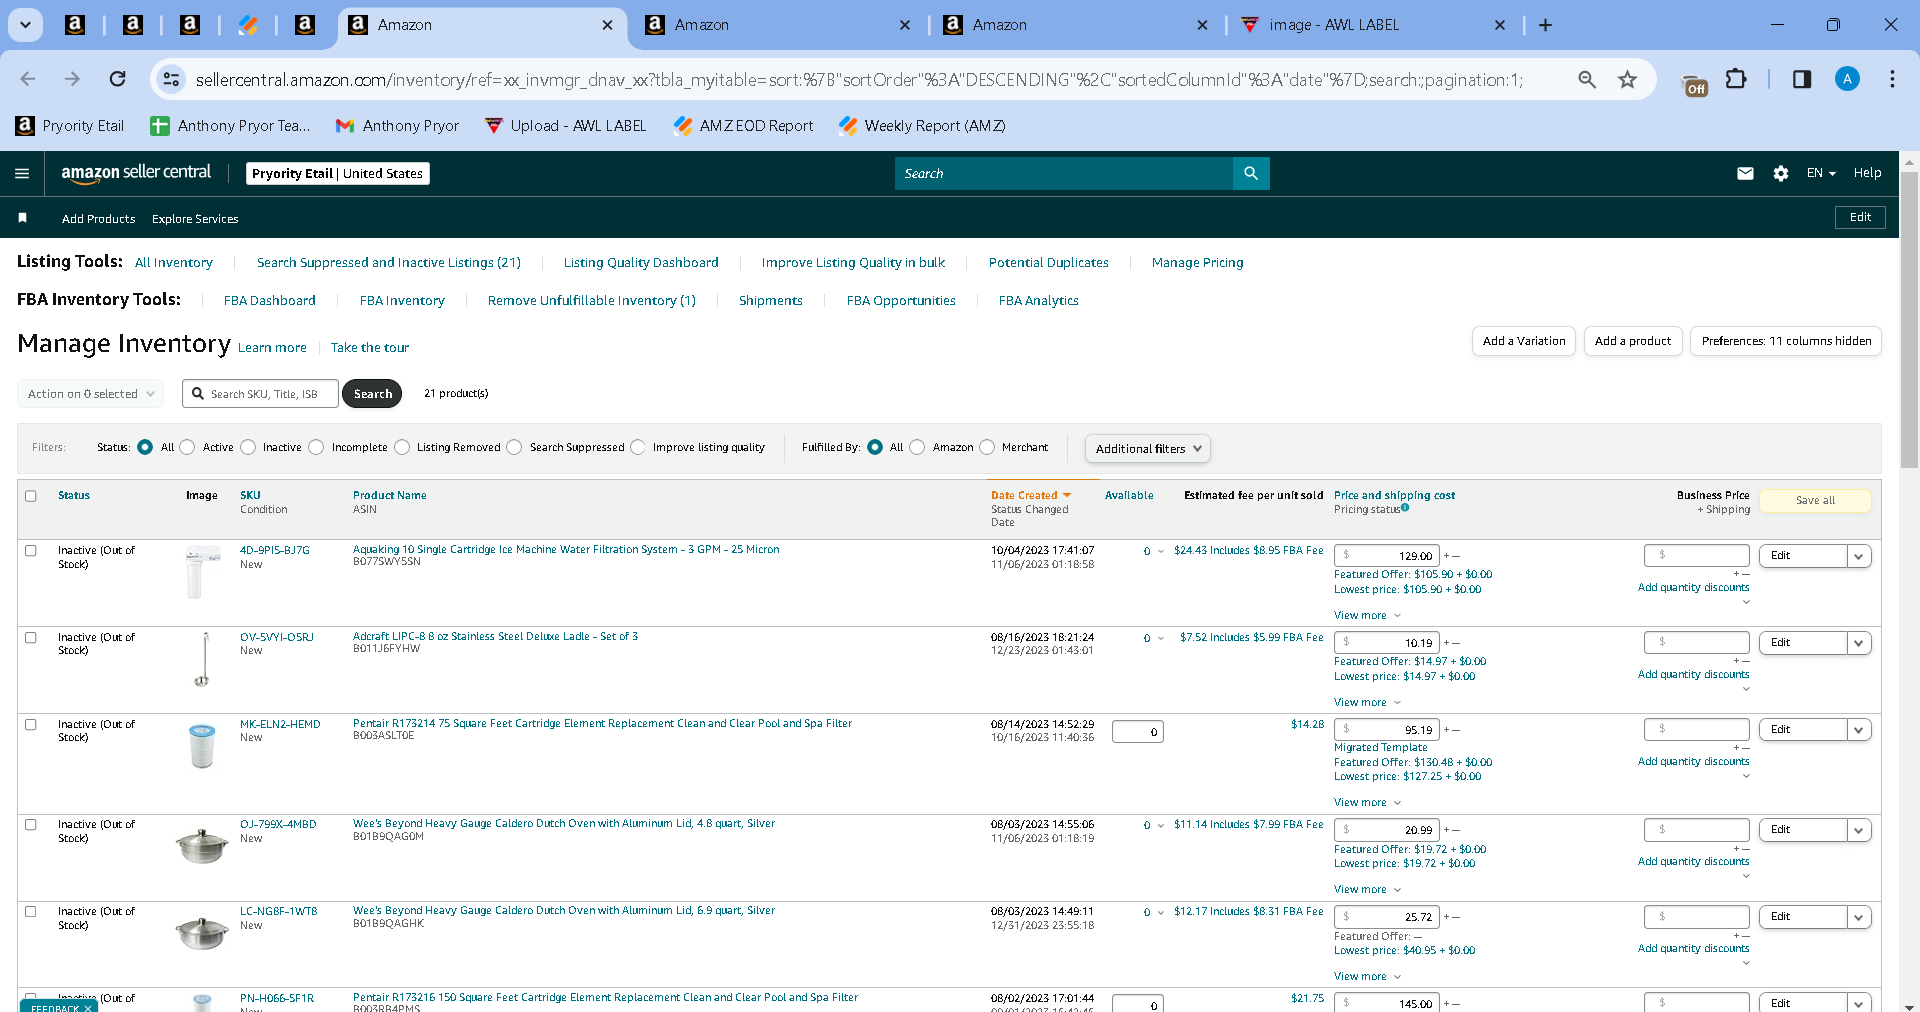Go back with the browser back arrow
The width and height of the screenshot is (1920, 1012).
point(28,79)
